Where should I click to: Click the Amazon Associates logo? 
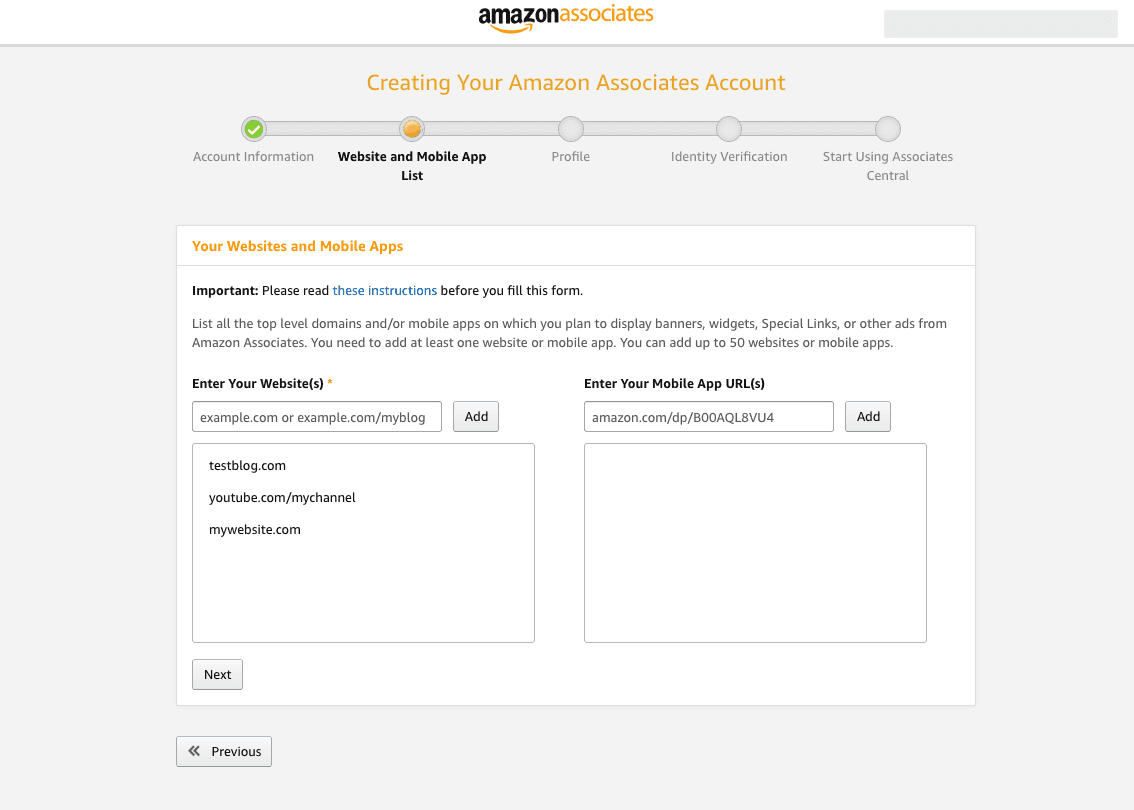click(x=566, y=18)
